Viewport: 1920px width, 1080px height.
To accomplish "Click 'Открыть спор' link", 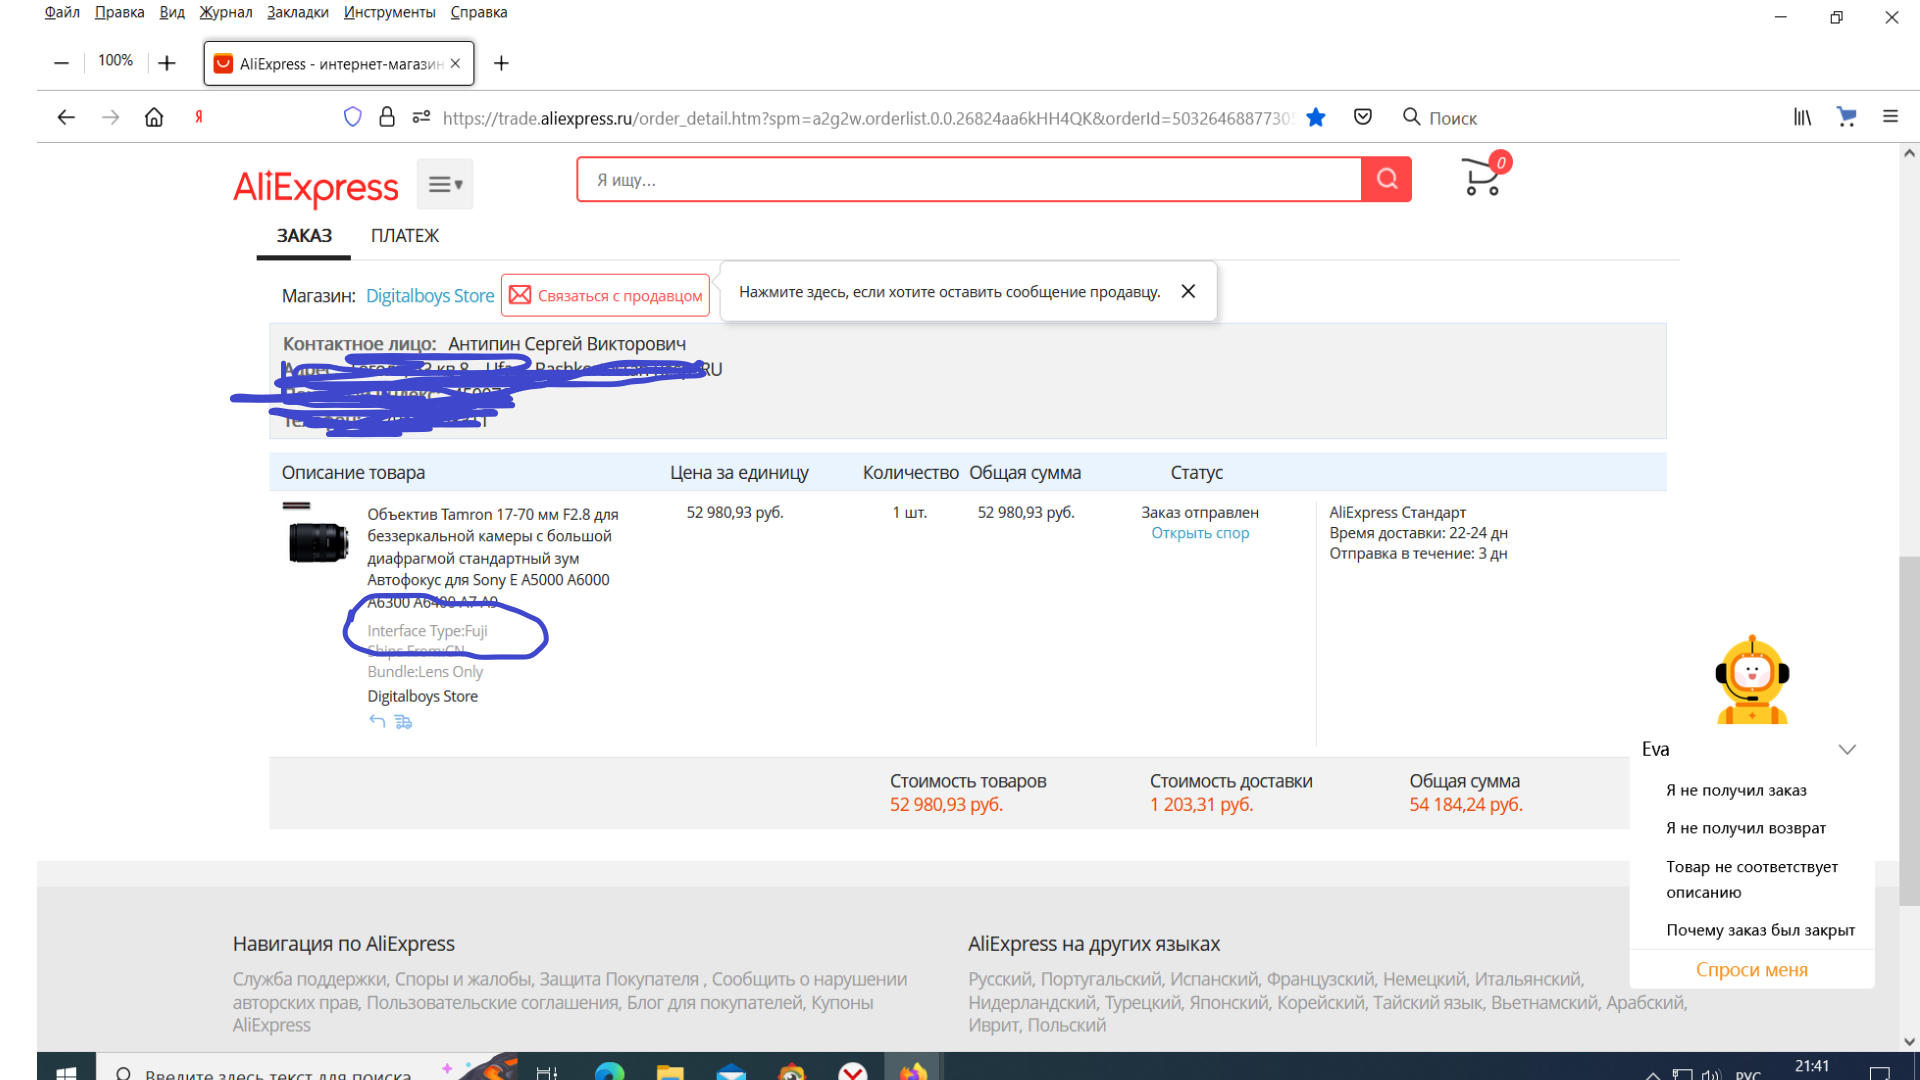I will pos(1200,533).
